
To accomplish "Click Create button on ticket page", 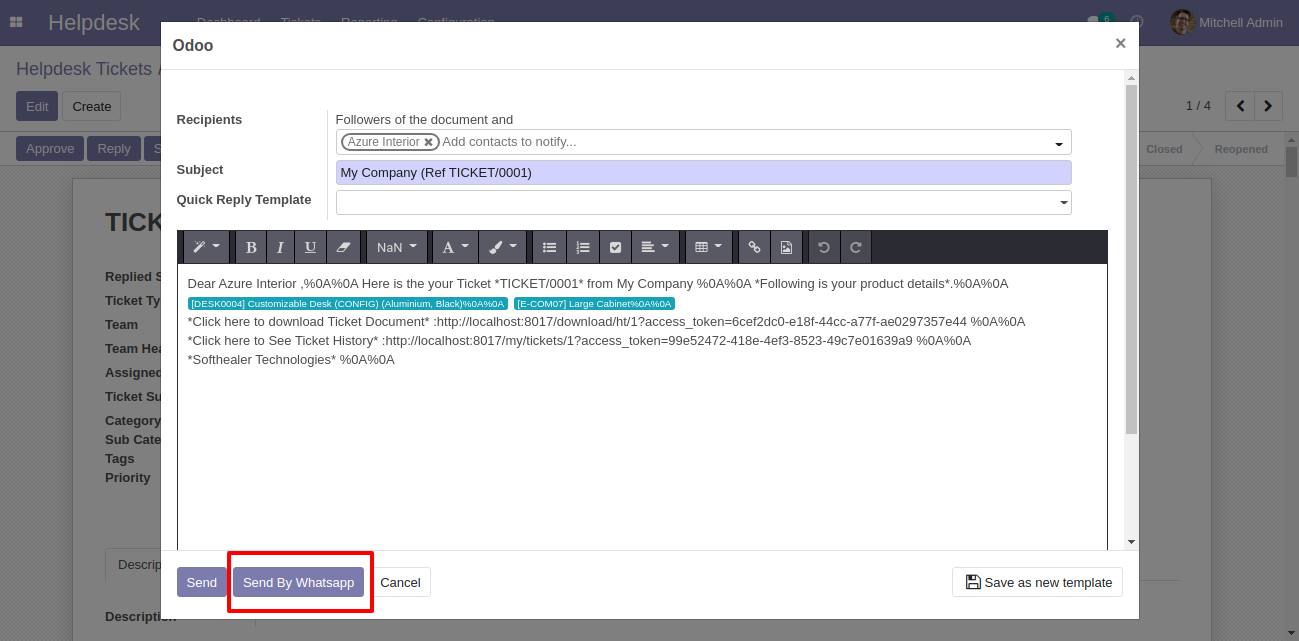I will (x=91, y=106).
